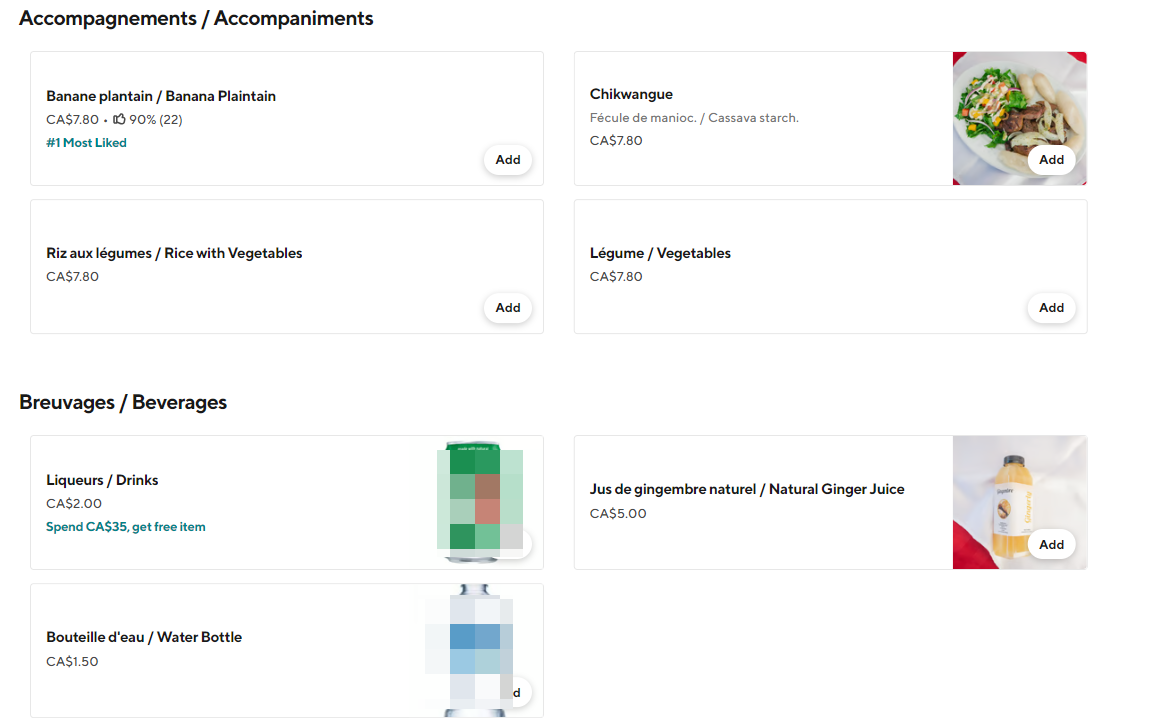Add Riz aux légumes to the cart
The image size is (1172, 724).
(508, 308)
